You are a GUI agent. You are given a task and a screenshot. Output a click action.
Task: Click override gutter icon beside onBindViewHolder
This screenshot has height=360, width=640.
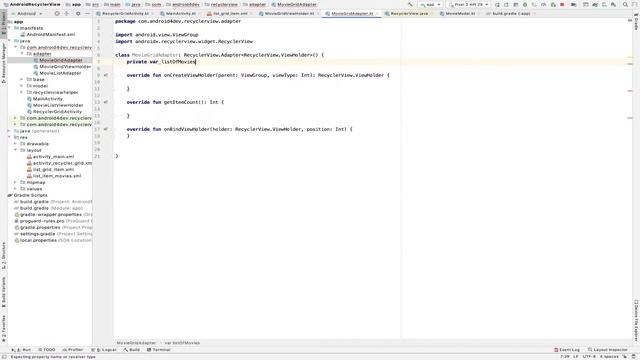pyautogui.click(x=106, y=129)
